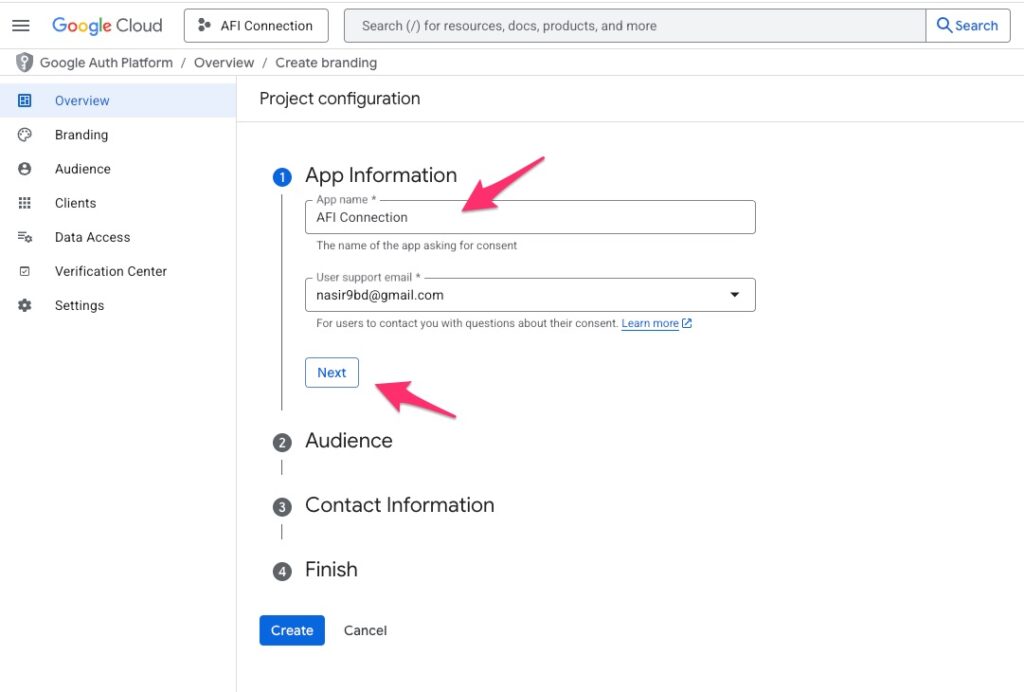Screen dimensions: 1024x692
Task: Expand the Contact Information step
Action: click(399, 505)
